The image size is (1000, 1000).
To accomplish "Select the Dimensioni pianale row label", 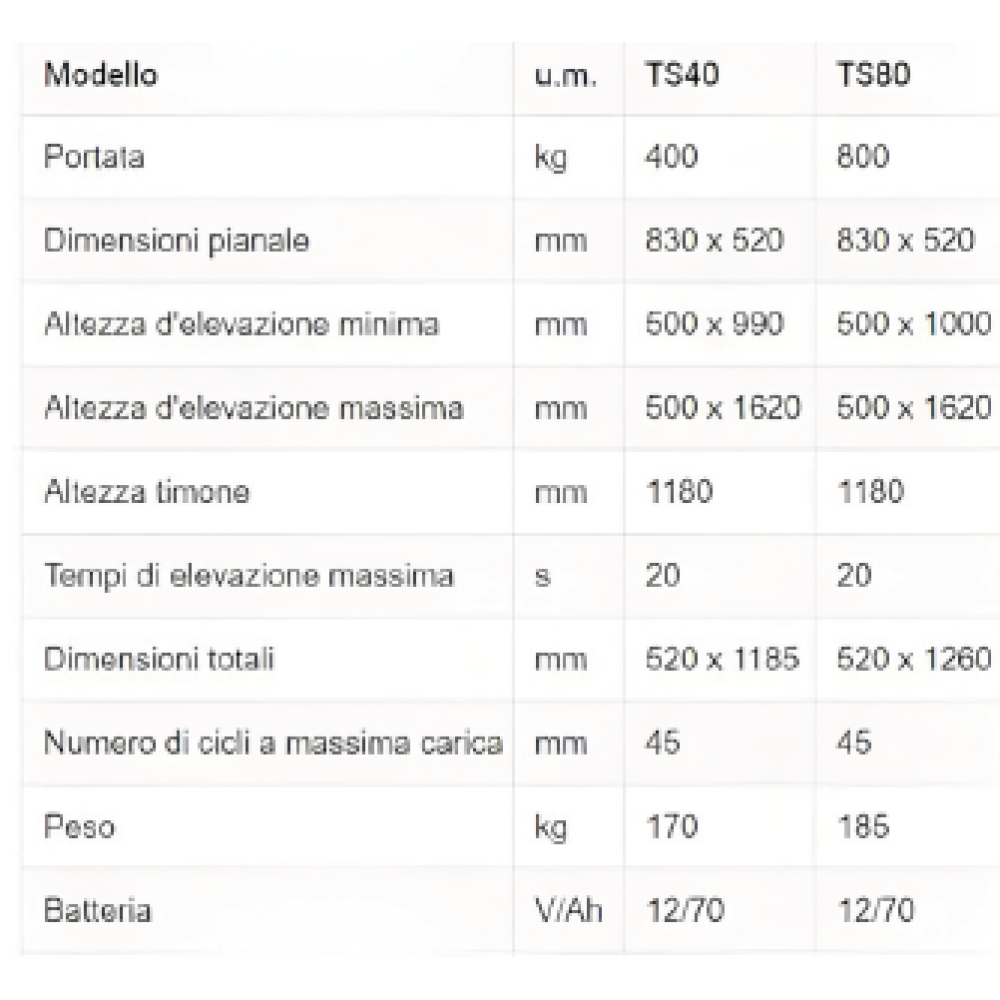I will [x=177, y=242].
